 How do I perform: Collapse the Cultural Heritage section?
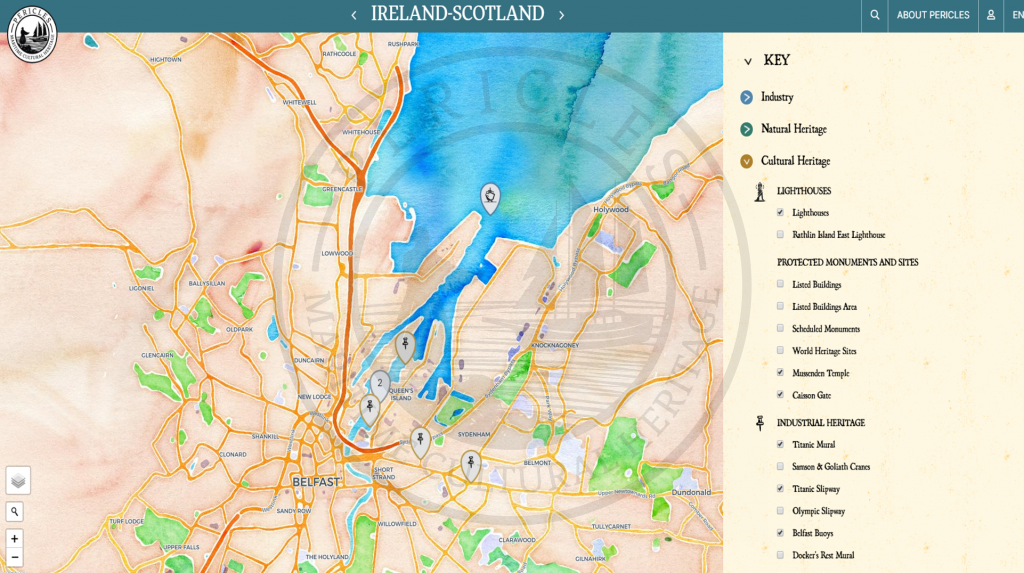pyautogui.click(x=746, y=161)
